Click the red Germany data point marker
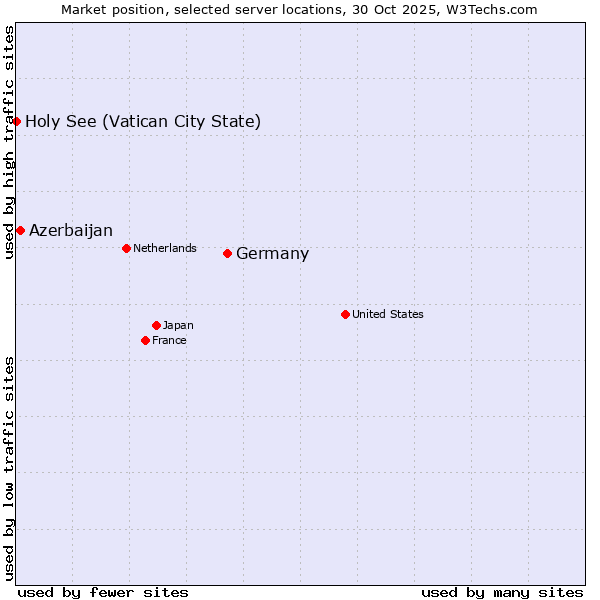The height and width of the screenshot is (600, 600). [x=227, y=253]
